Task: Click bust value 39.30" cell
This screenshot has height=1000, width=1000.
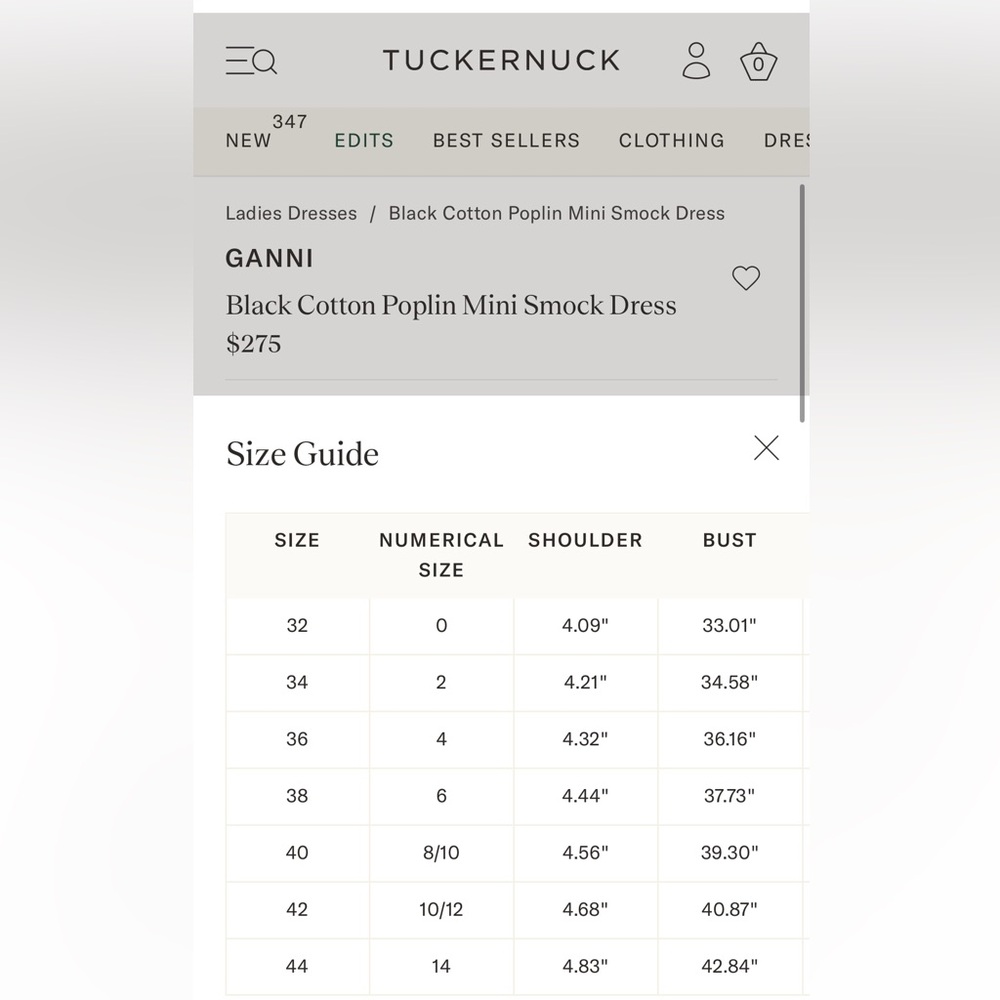Action: (x=730, y=853)
